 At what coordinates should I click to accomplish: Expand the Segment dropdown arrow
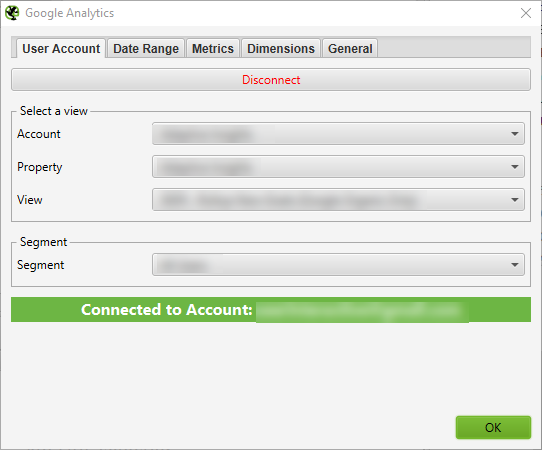[515, 265]
